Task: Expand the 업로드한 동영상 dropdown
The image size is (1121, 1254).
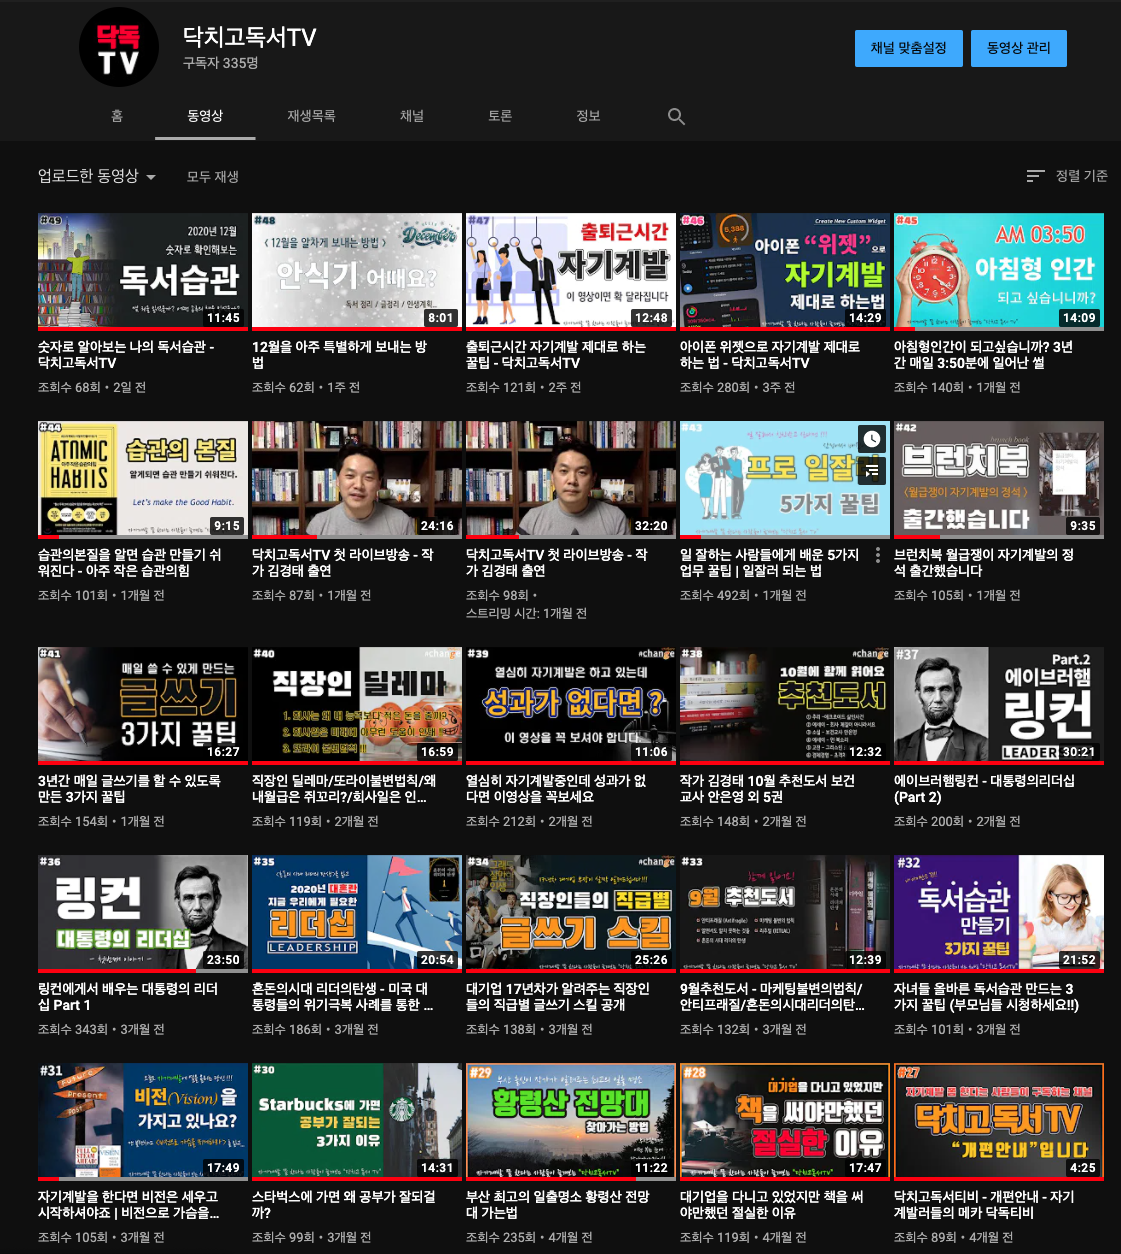Action: click(x=96, y=175)
